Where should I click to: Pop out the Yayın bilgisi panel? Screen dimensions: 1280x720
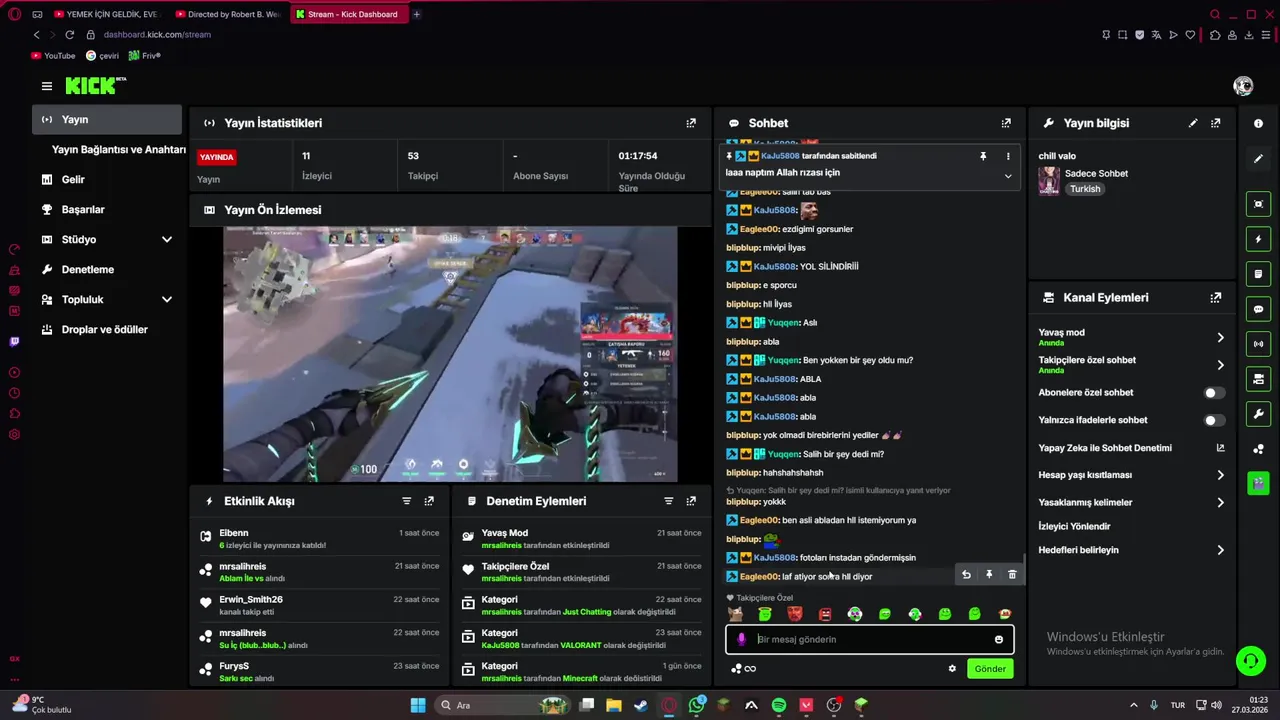click(1216, 123)
